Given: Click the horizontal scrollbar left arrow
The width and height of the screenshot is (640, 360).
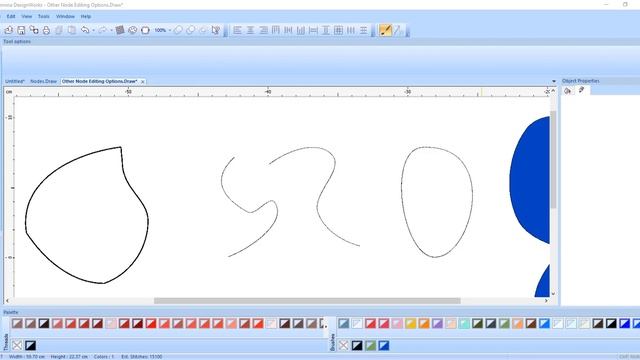Looking at the screenshot, I should pos(7,301).
